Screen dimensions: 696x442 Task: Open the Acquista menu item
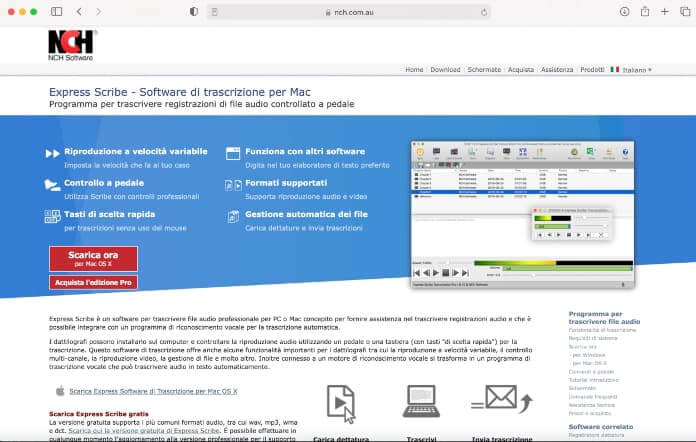521,70
